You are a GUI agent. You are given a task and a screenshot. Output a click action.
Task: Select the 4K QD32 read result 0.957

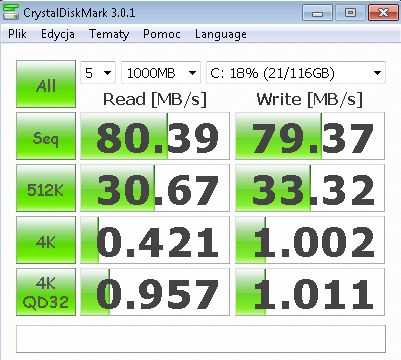155,292
